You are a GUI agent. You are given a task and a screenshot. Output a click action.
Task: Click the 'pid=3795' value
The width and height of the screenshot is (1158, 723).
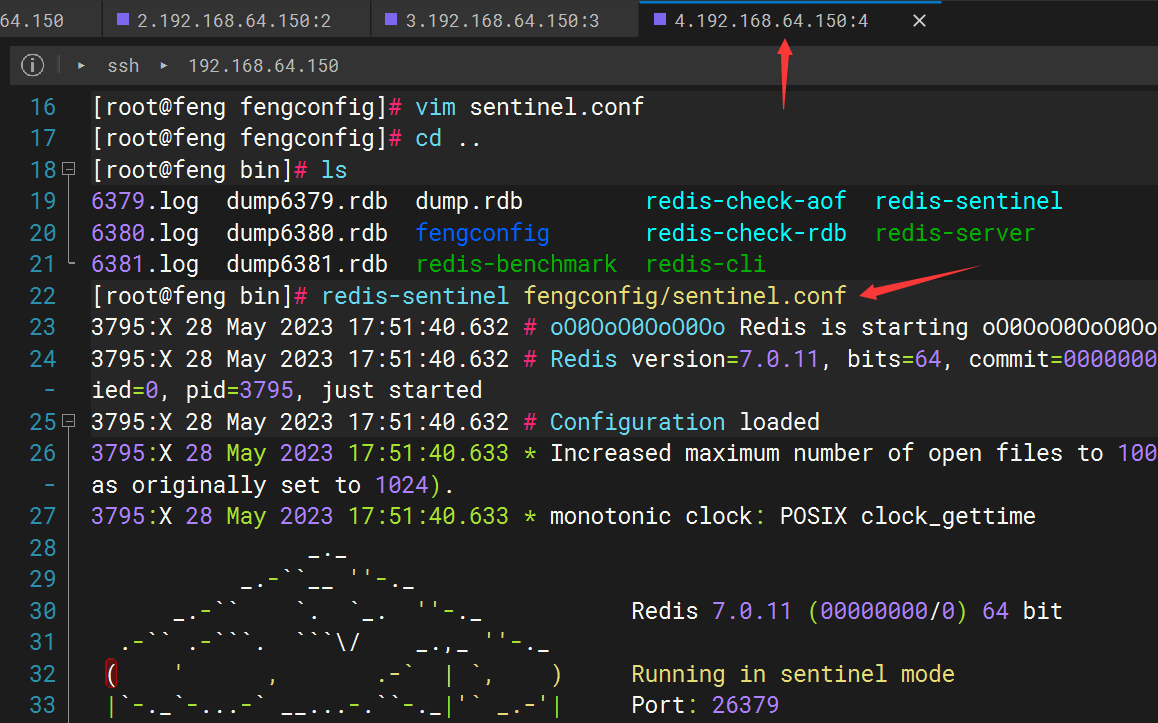click(239, 390)
